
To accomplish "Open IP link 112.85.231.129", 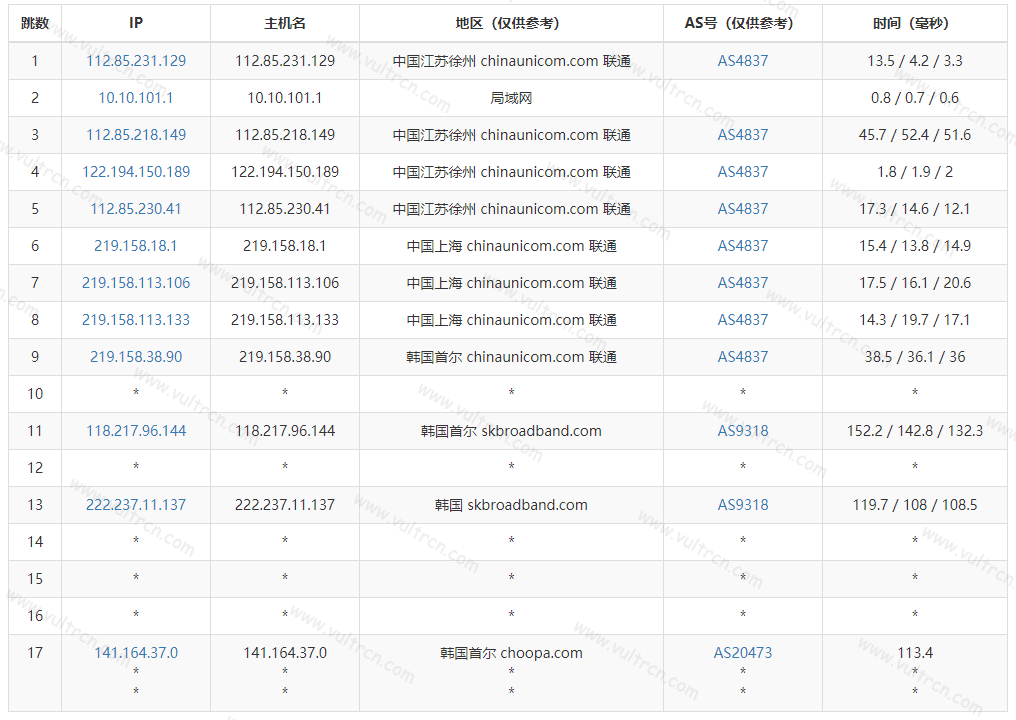I will pos(136,61).
